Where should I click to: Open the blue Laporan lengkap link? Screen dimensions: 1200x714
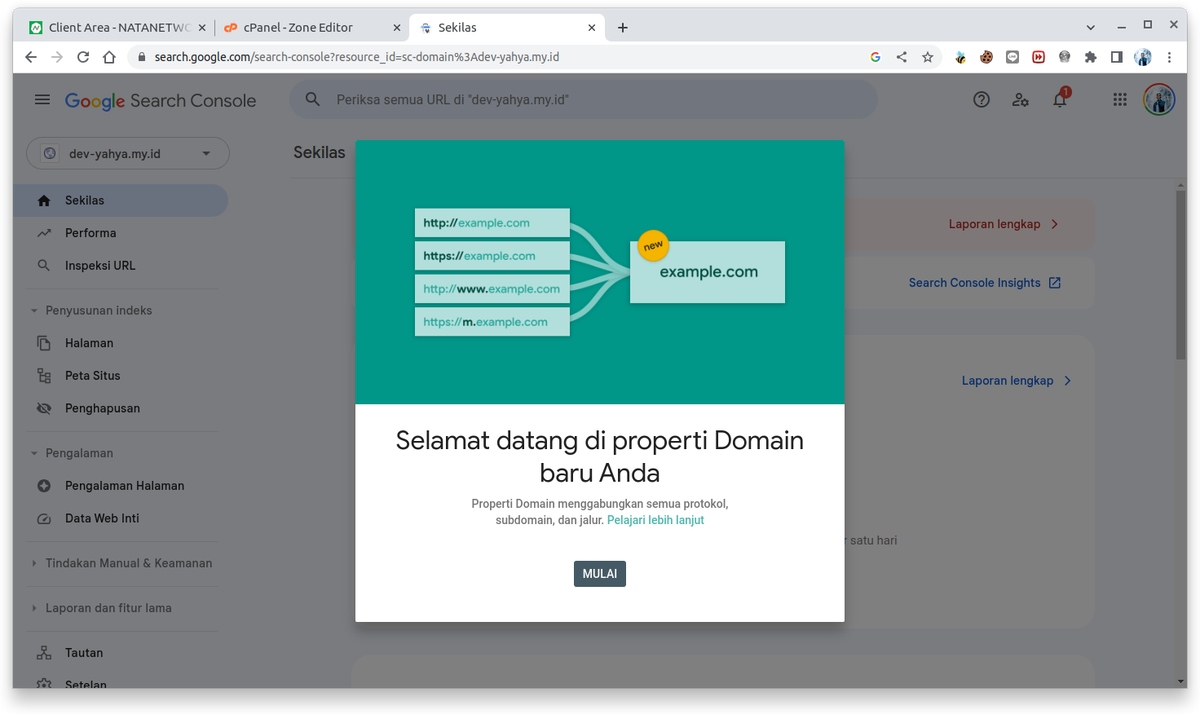pyautogui.click(x=1017, y=381)
